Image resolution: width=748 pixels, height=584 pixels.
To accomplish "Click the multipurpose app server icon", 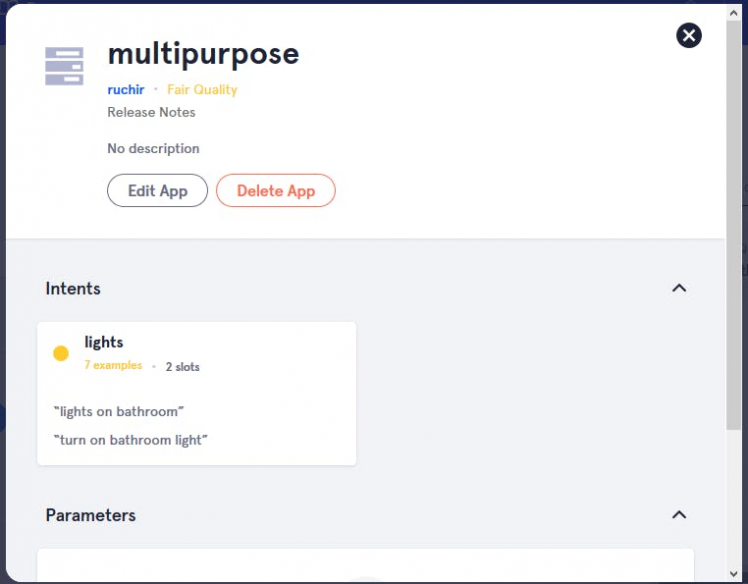I will pyautogui.click(x=64, y=66).
